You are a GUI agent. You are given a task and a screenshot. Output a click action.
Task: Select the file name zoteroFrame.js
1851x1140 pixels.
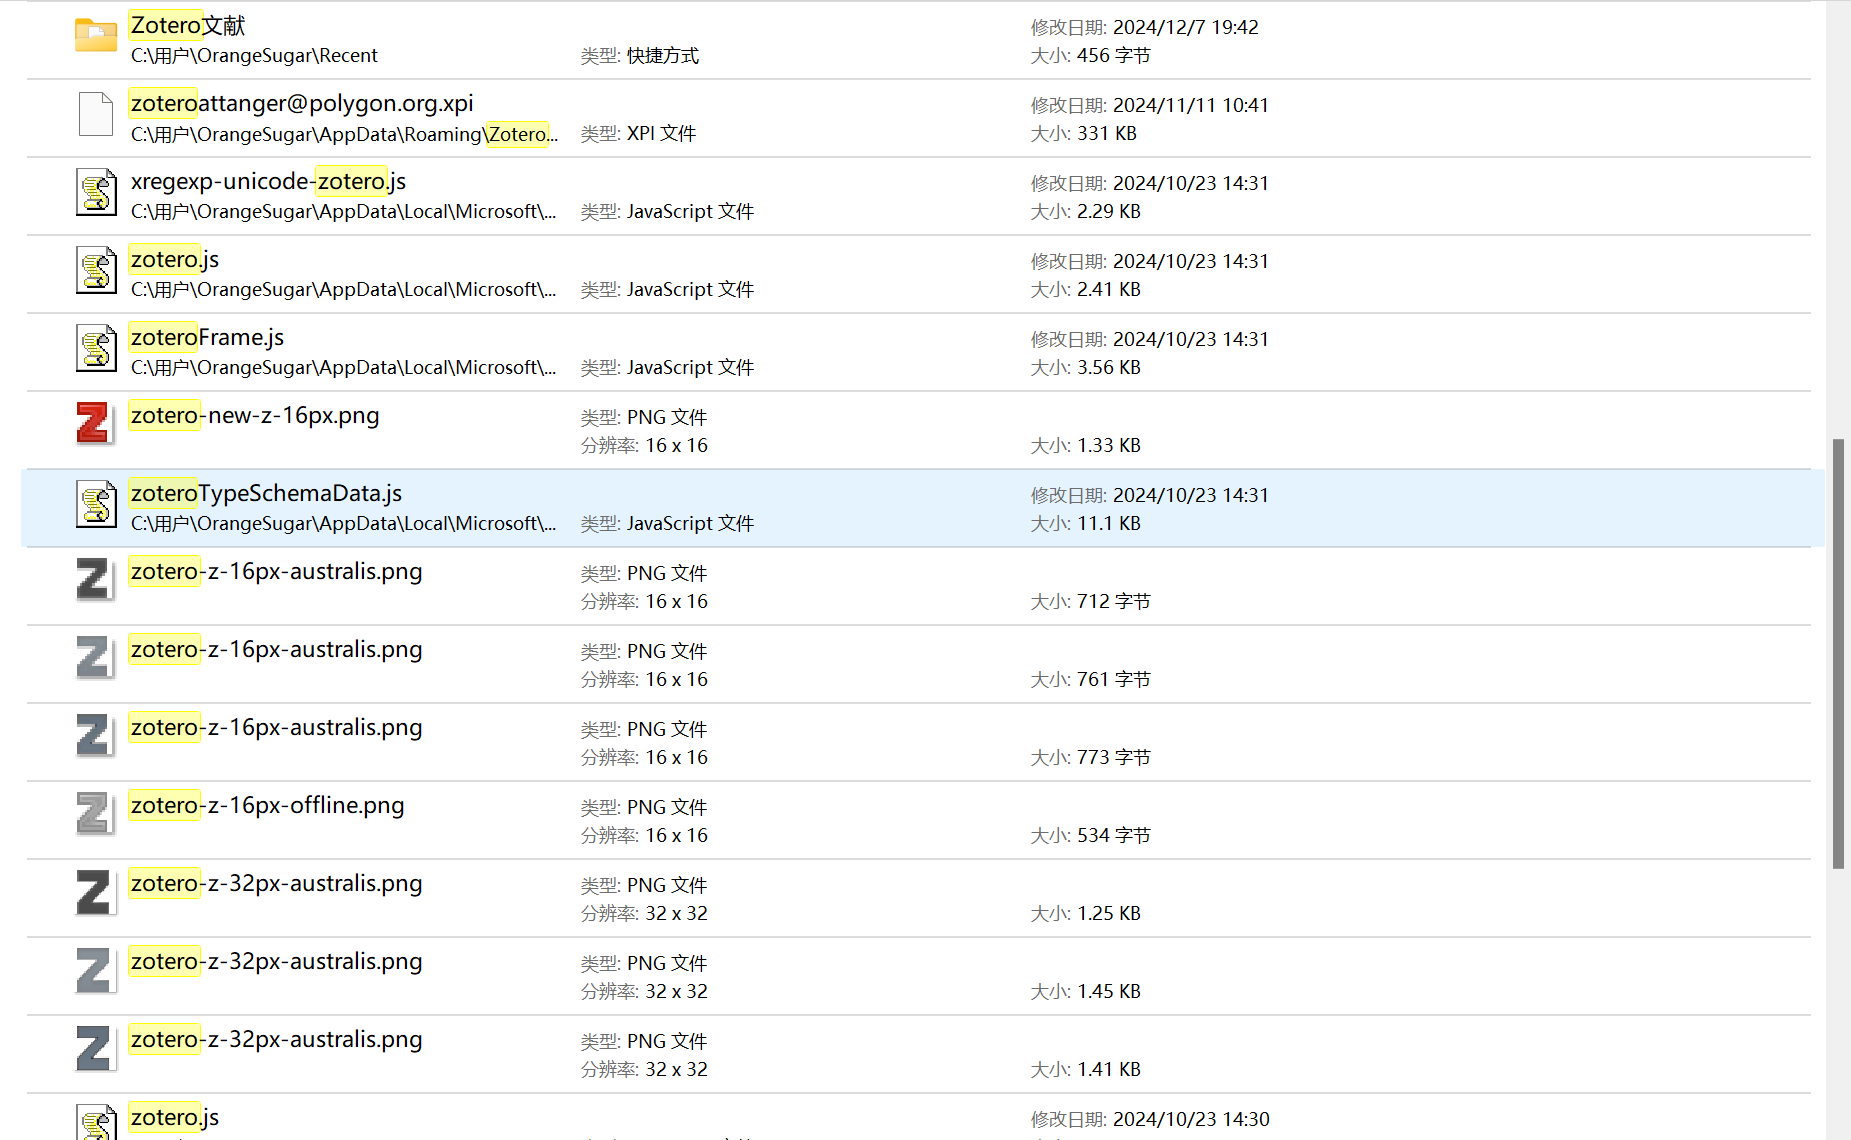(x=207, y=338)
